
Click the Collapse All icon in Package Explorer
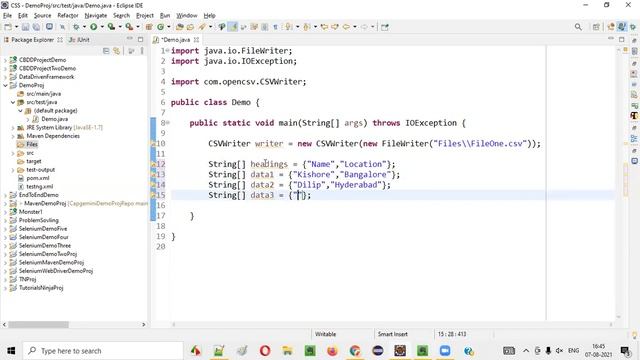pyautogui.click(x=106, y=51)
